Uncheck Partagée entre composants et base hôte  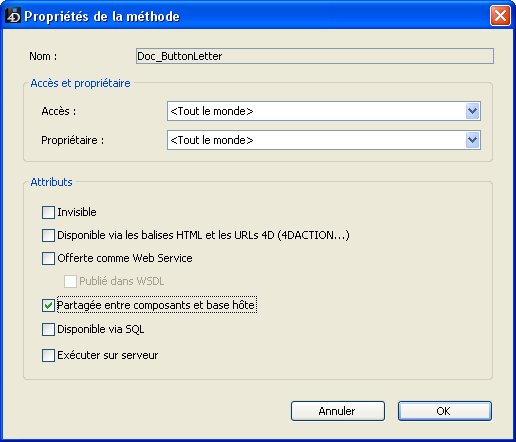[48, 305]
